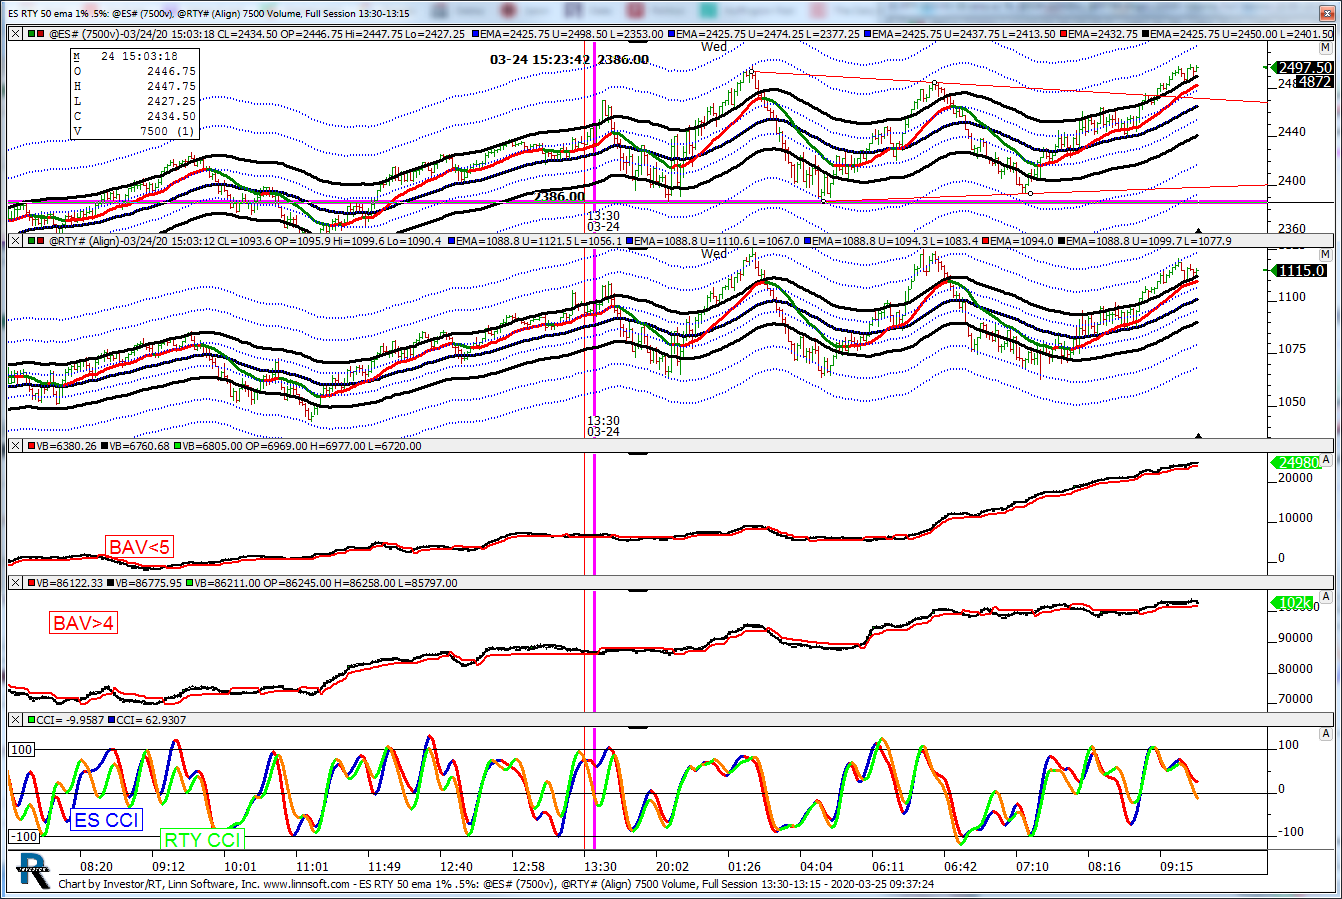Close the CCI indicator pane
This screenshot has width=1342, height=899.
(x=15, y=719)
